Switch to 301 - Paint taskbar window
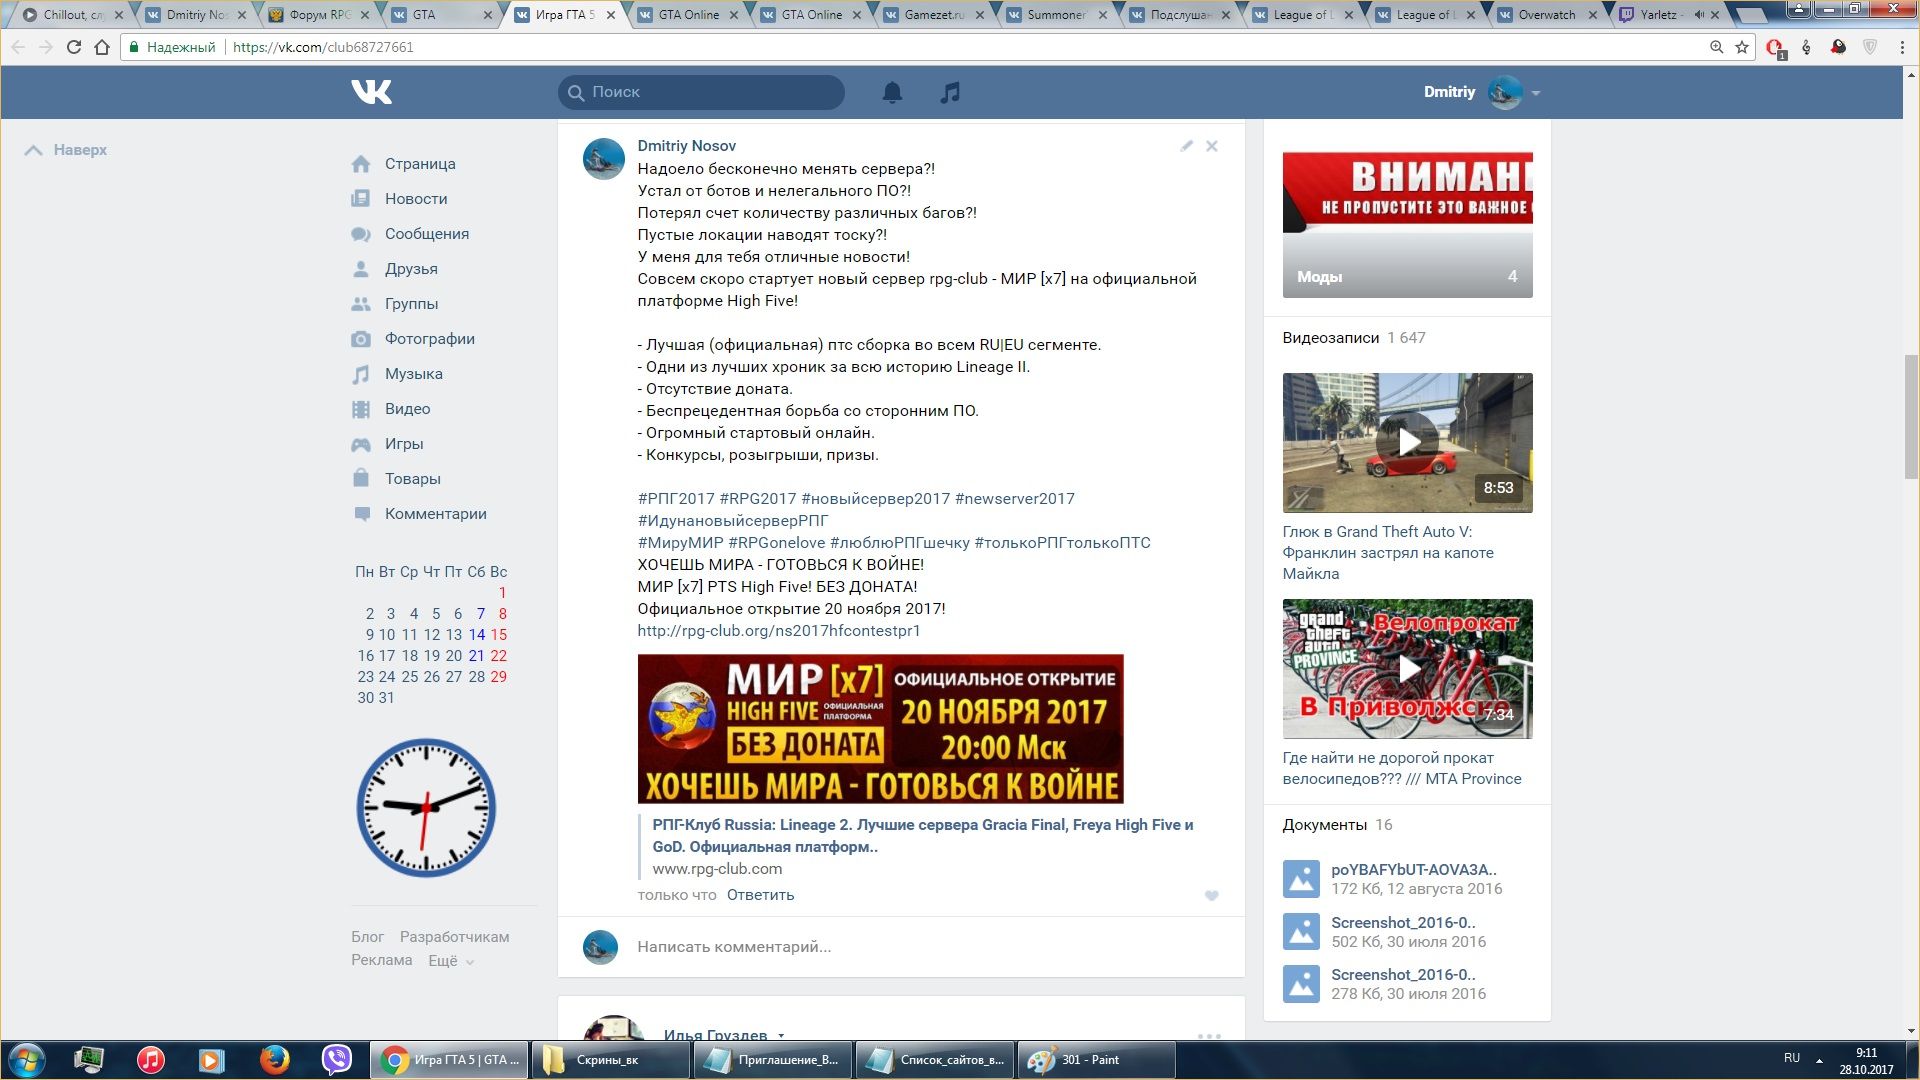Screen dimensions: 1920x1080 point(1096,1059)
